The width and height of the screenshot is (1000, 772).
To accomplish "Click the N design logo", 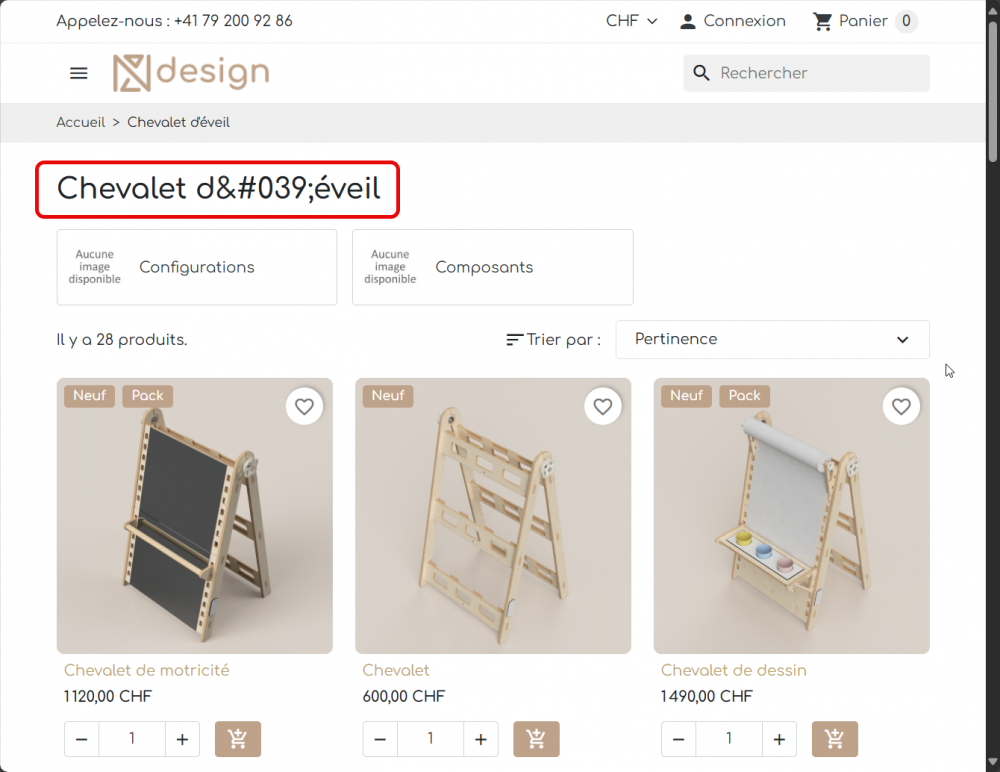I will click(190, 72).
